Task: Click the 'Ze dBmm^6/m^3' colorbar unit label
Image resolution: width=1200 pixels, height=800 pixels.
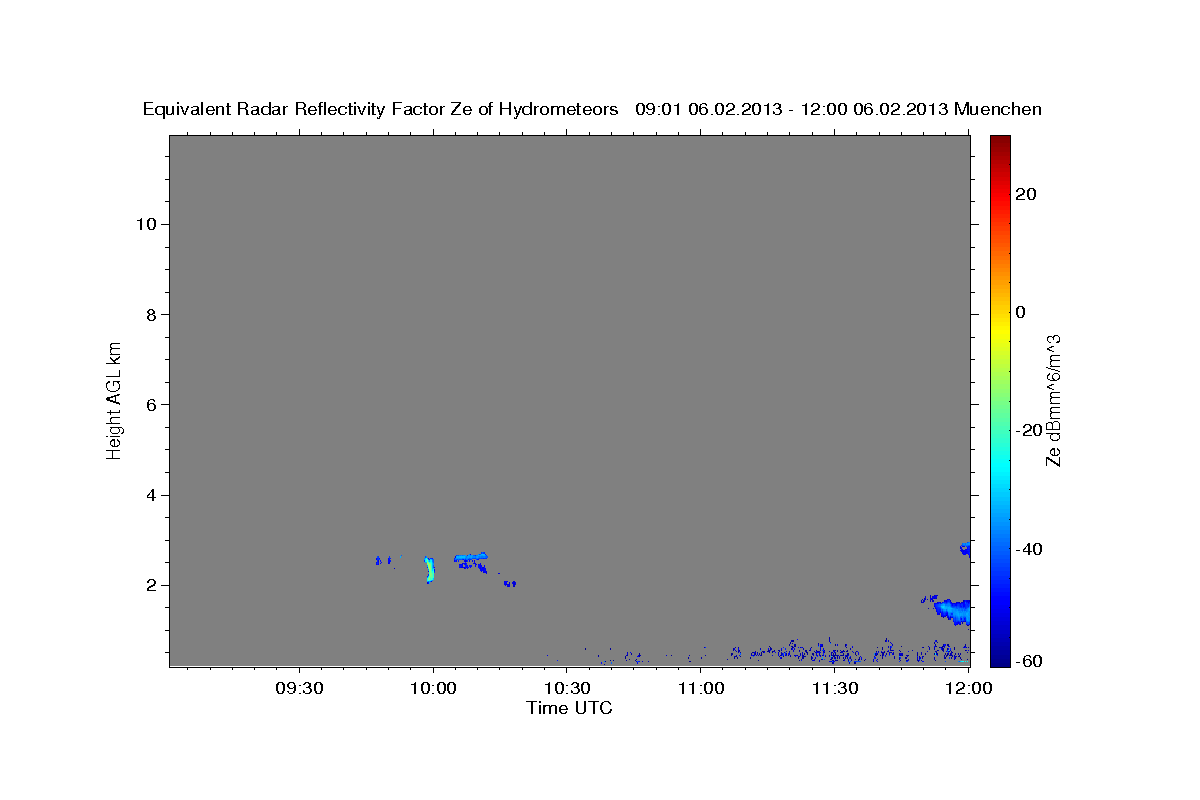Action: (1053, 400)
